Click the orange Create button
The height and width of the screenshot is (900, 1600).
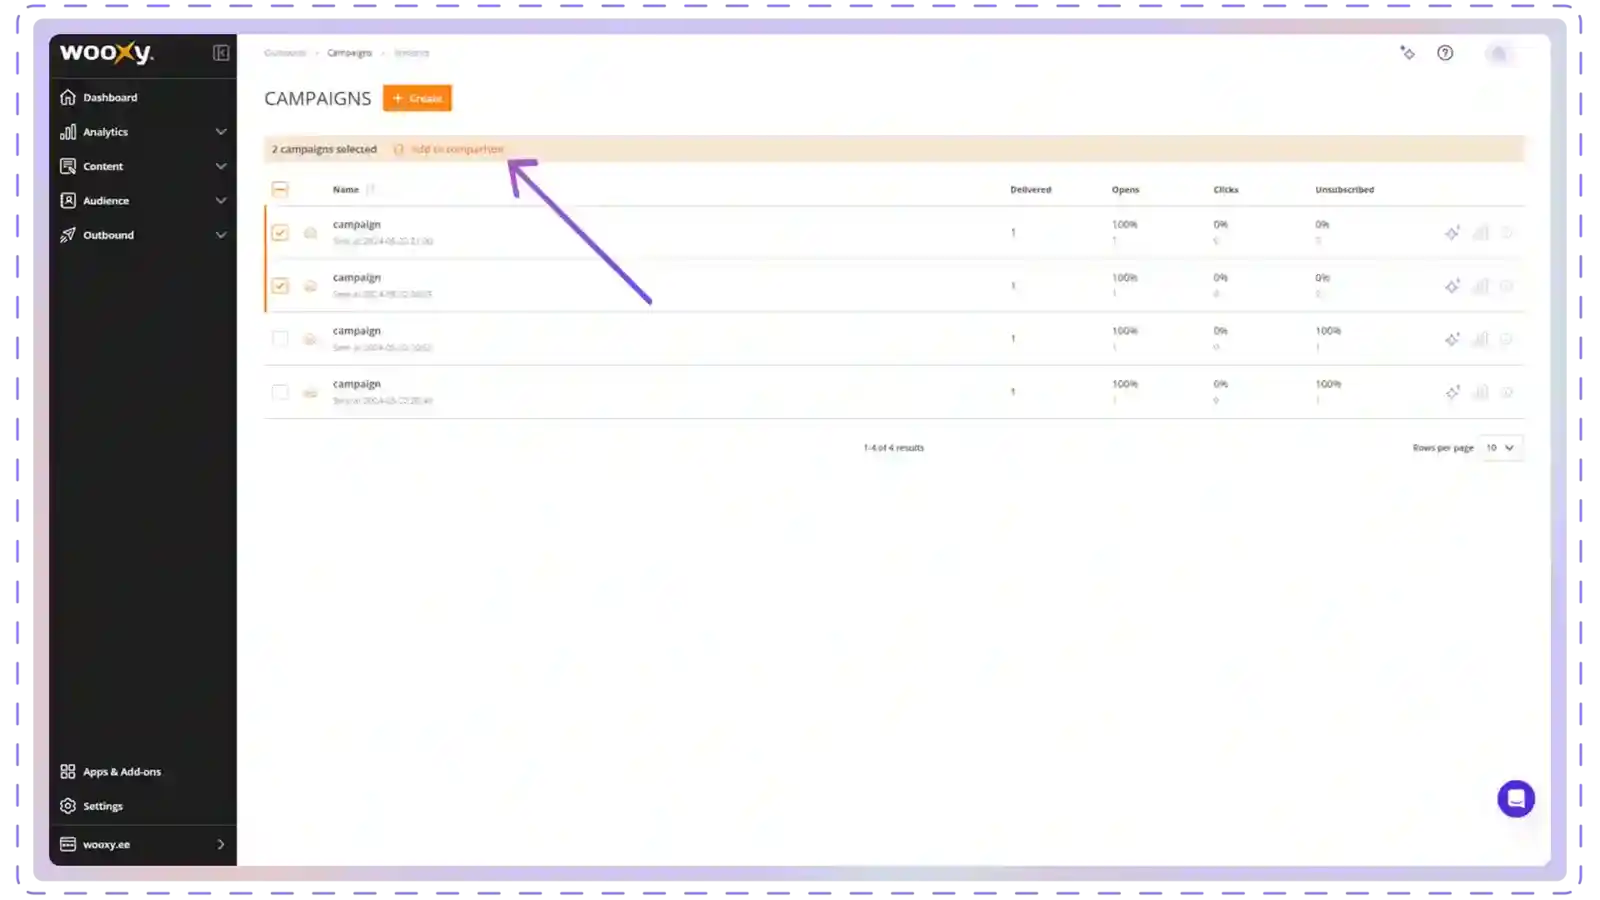click(417, 98)
